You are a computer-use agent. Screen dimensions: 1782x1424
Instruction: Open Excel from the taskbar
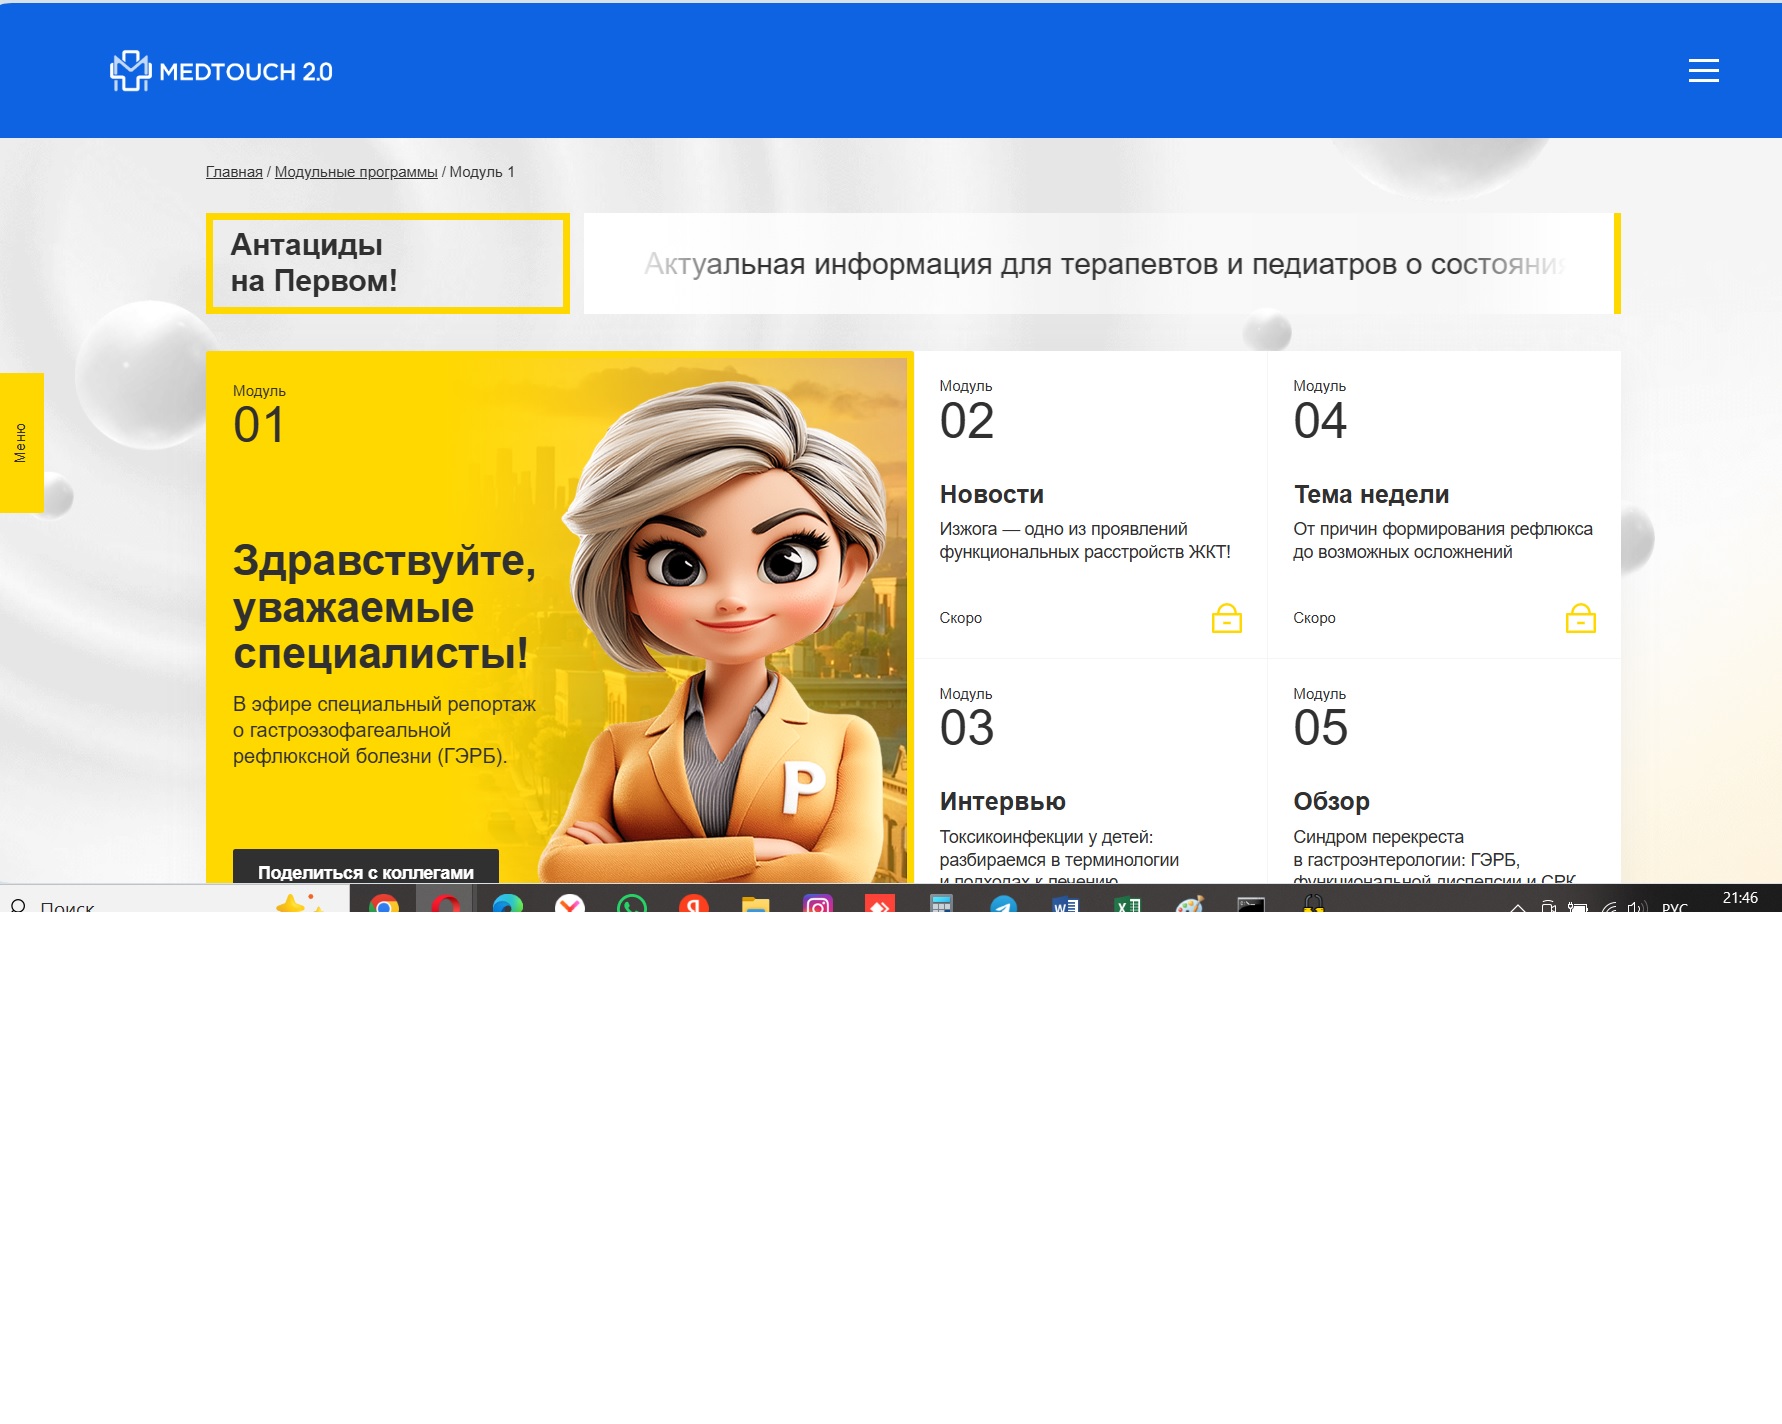click(1128, 905)
